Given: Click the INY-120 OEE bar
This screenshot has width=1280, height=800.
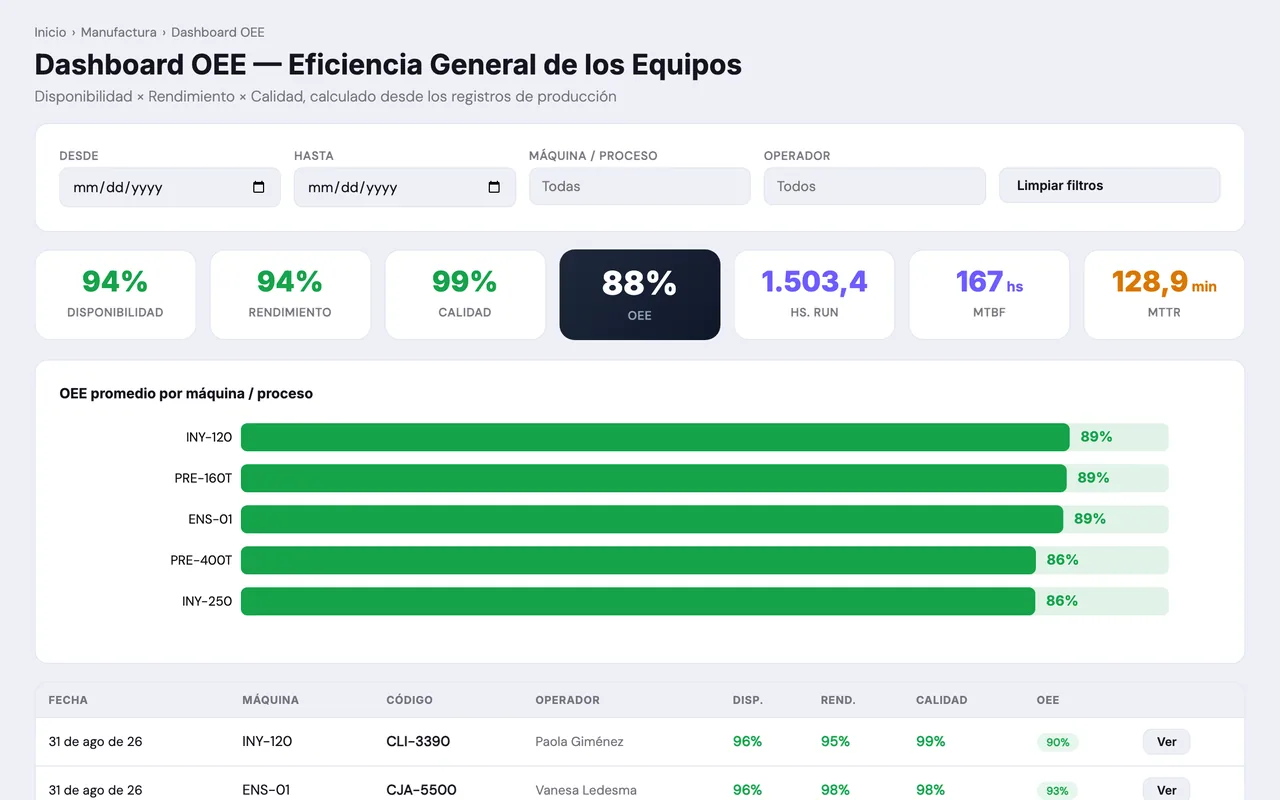Looking at the screenshot, I should tap(655, 437).
